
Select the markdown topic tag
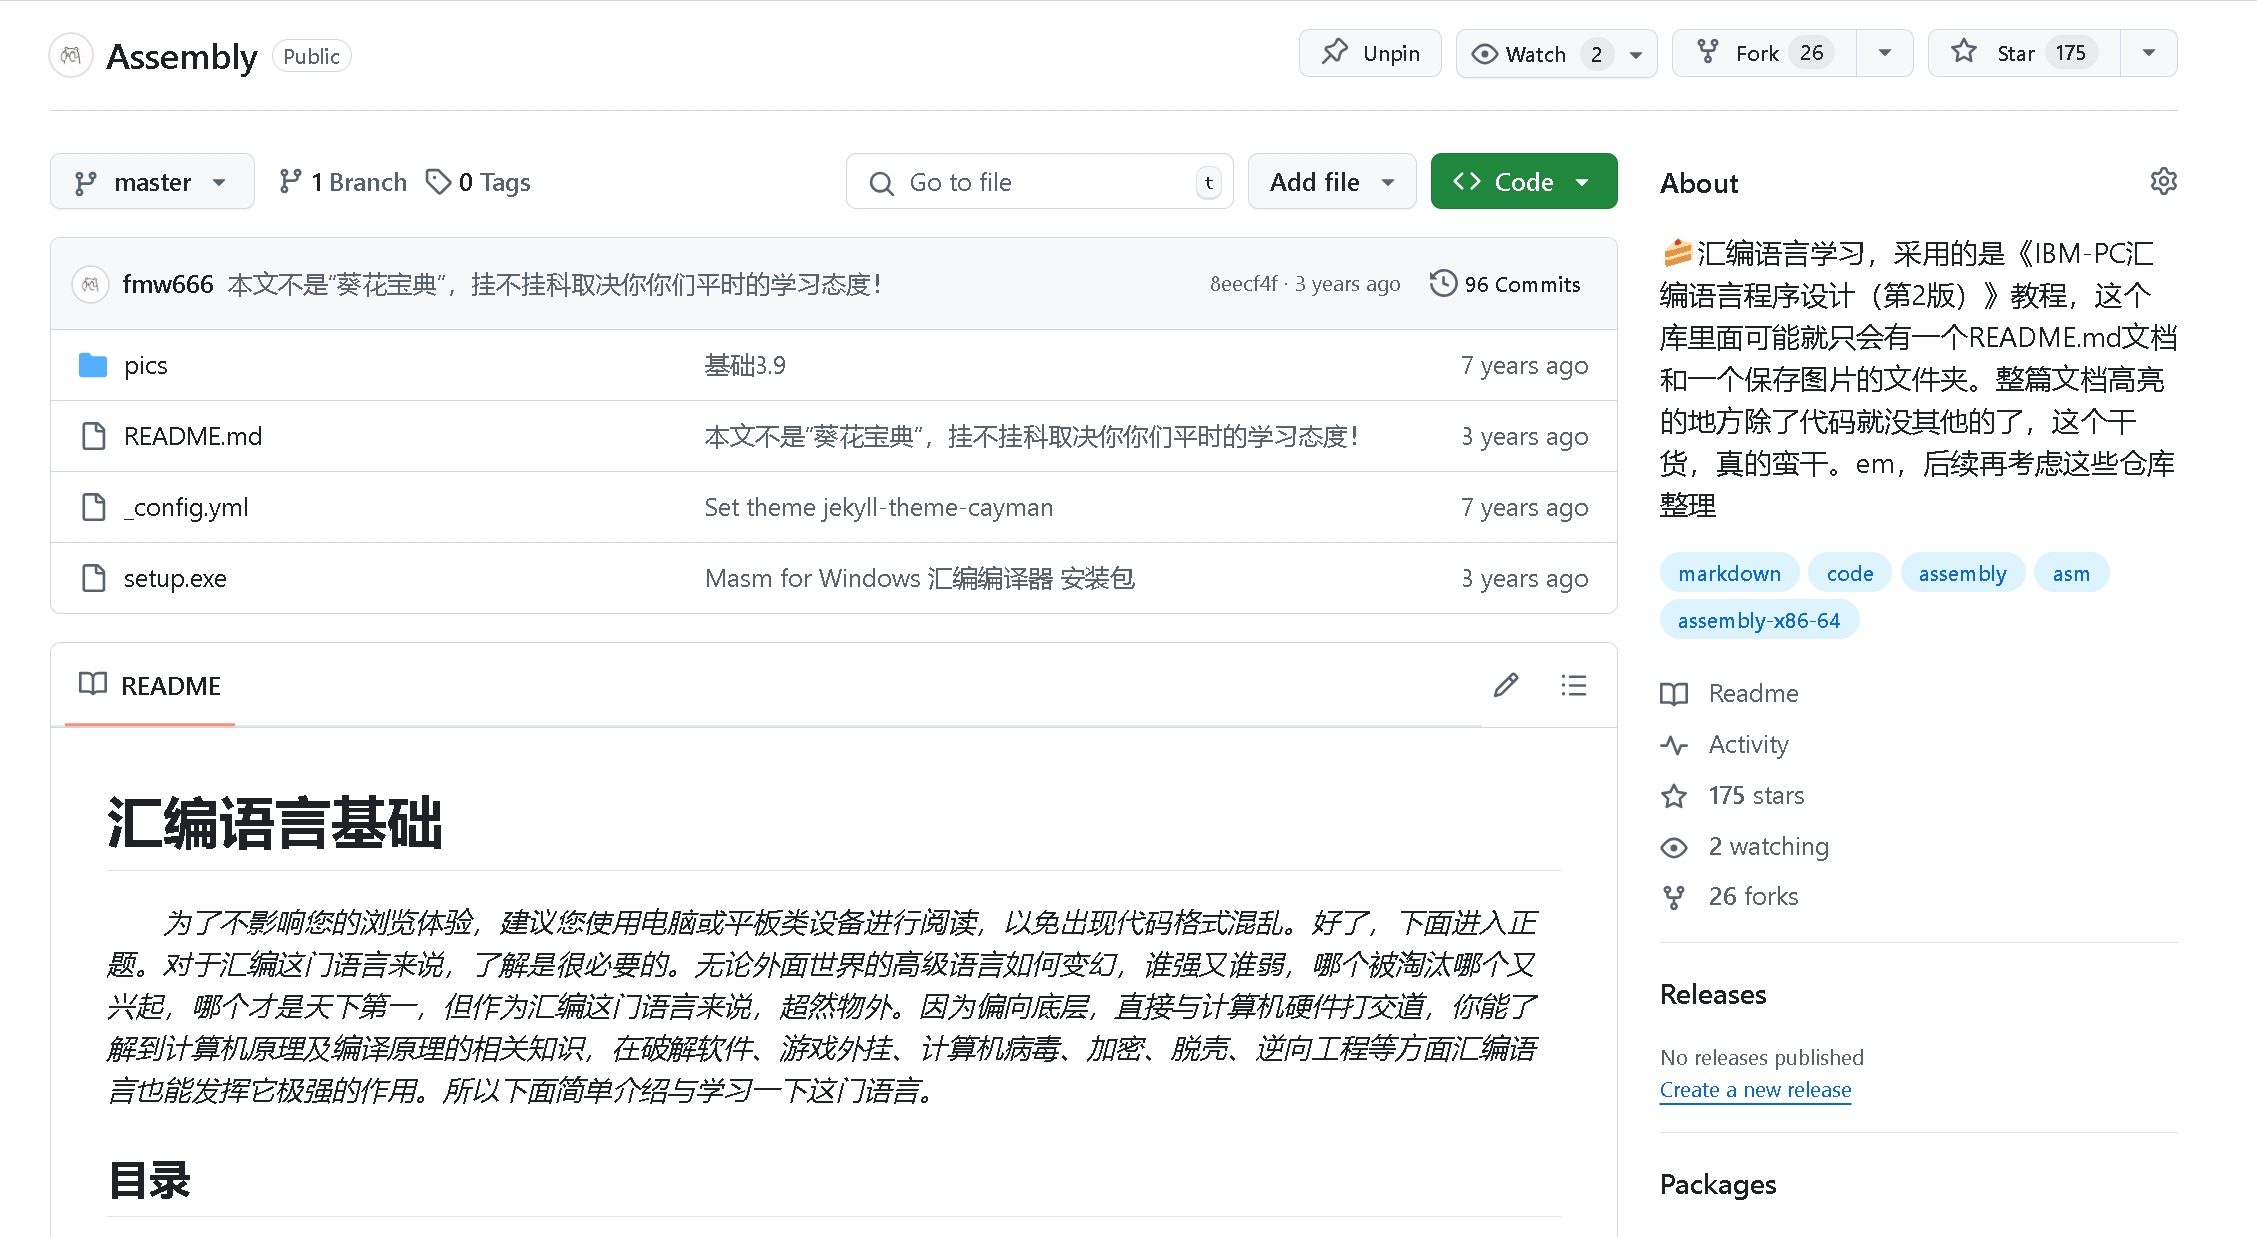coord(1729,573)
